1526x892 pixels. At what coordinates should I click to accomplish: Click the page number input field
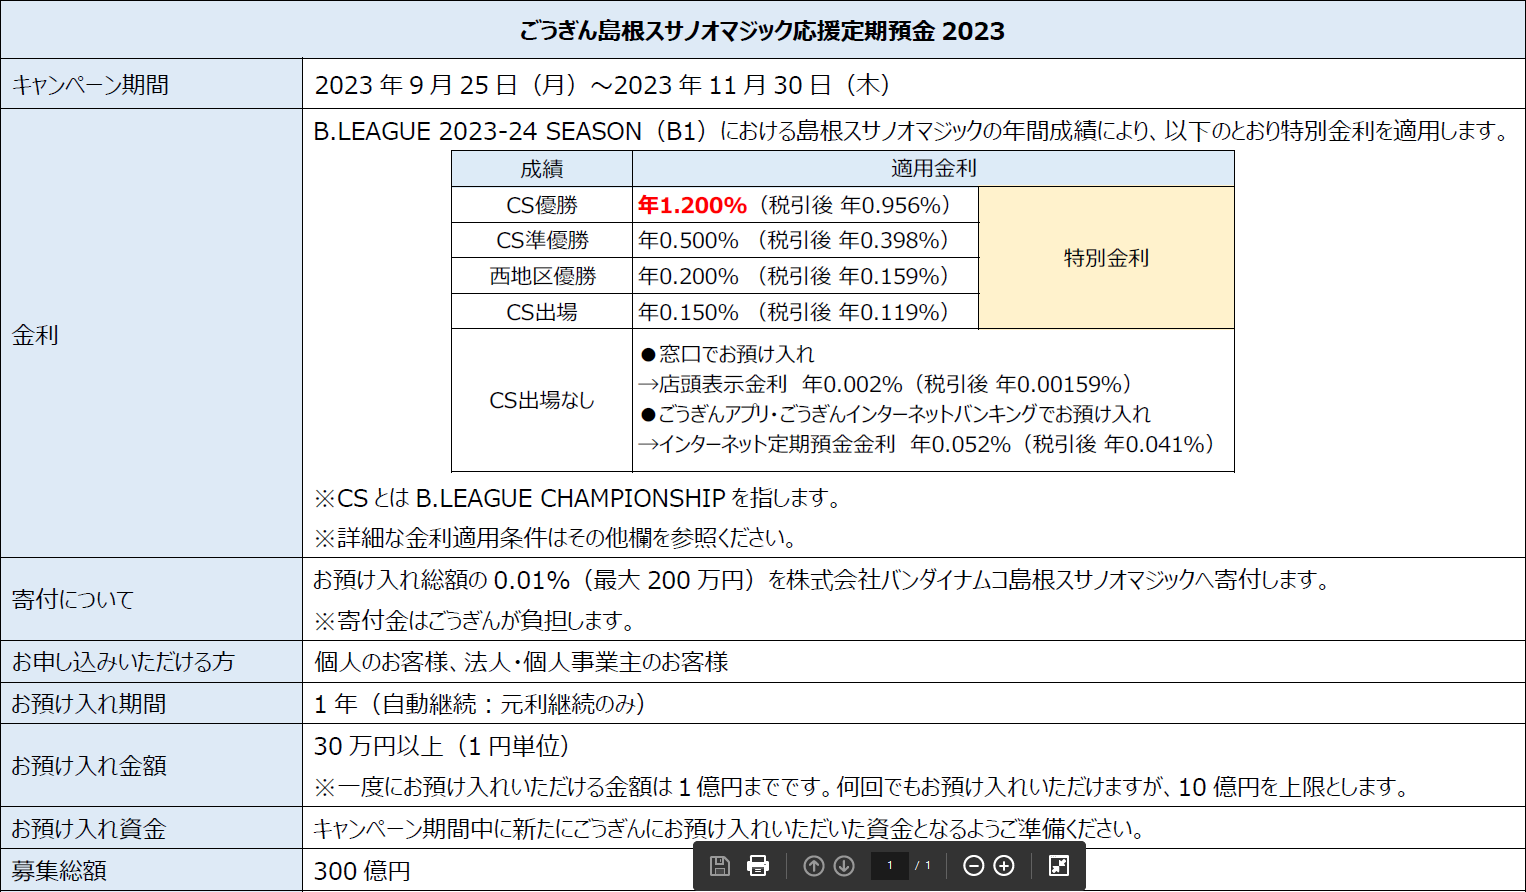point(889,866)
